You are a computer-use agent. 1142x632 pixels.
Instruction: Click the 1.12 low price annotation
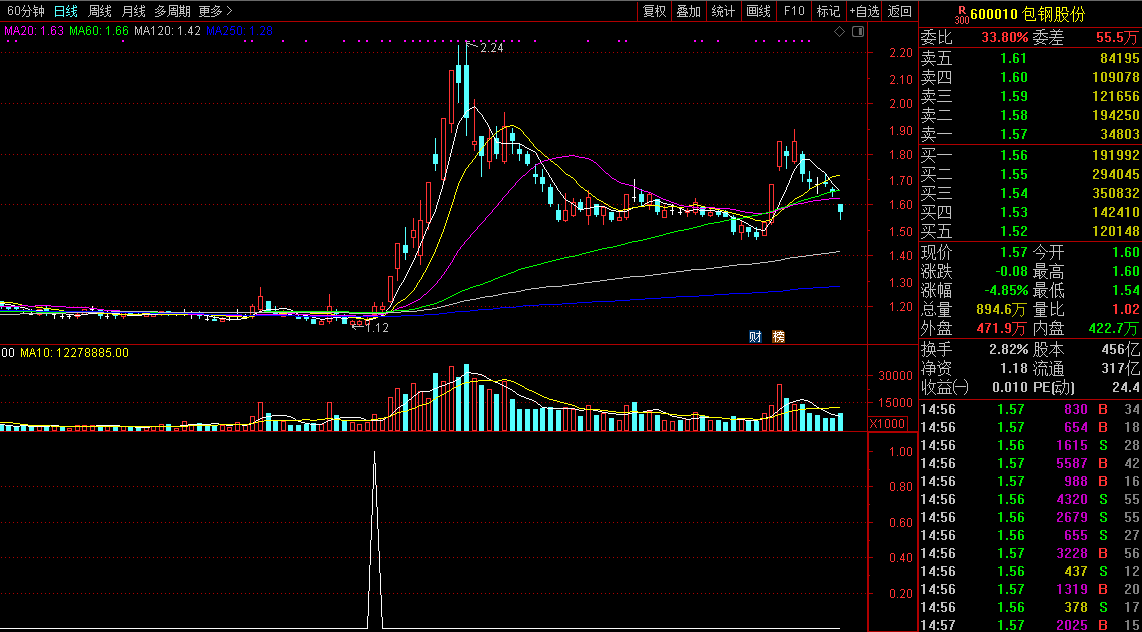pyautogui.click(x=377, y=328)
